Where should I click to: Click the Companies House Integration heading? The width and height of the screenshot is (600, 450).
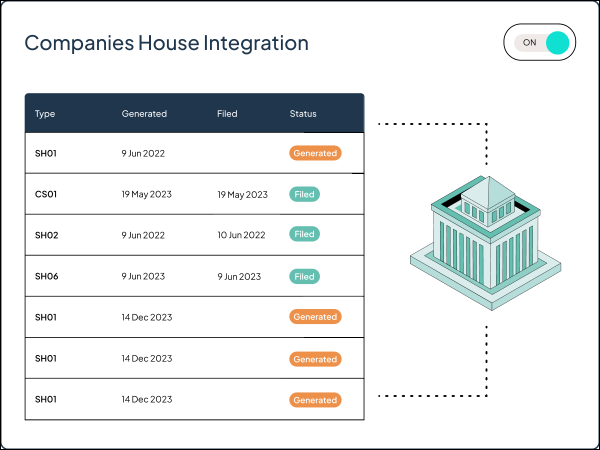coord(166,43)
